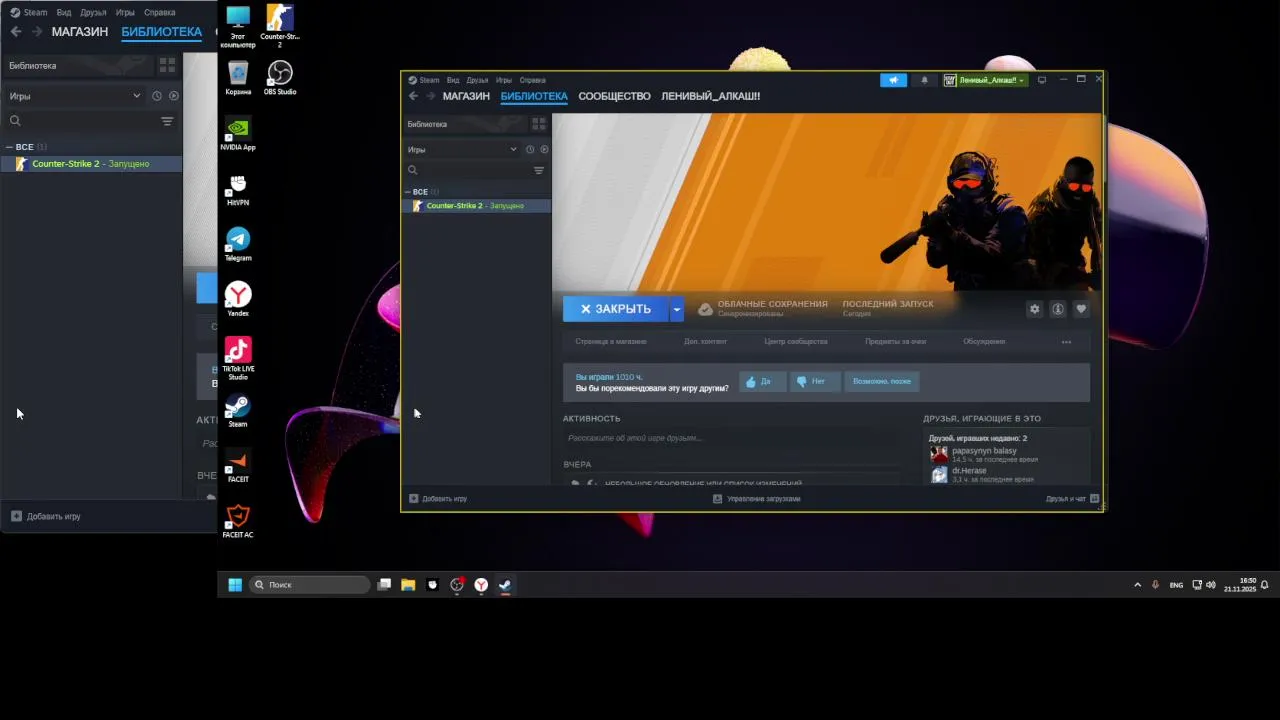Click cloud saves status icon
Image resolution: width=1280 pixels, height=720 pixels.
pos(706,309)
